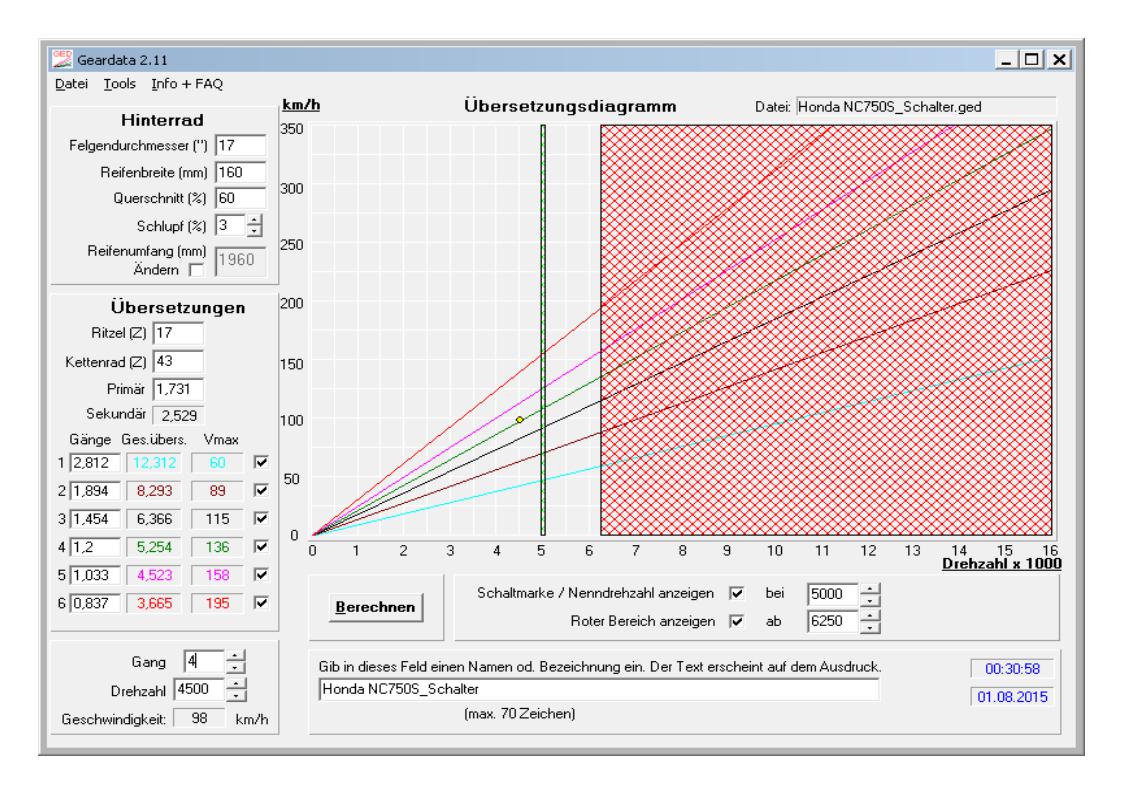Image resolution: width=1123 pixels, height=794 pixels.
Task: Open the Datei menu
Action: [71, 83]
